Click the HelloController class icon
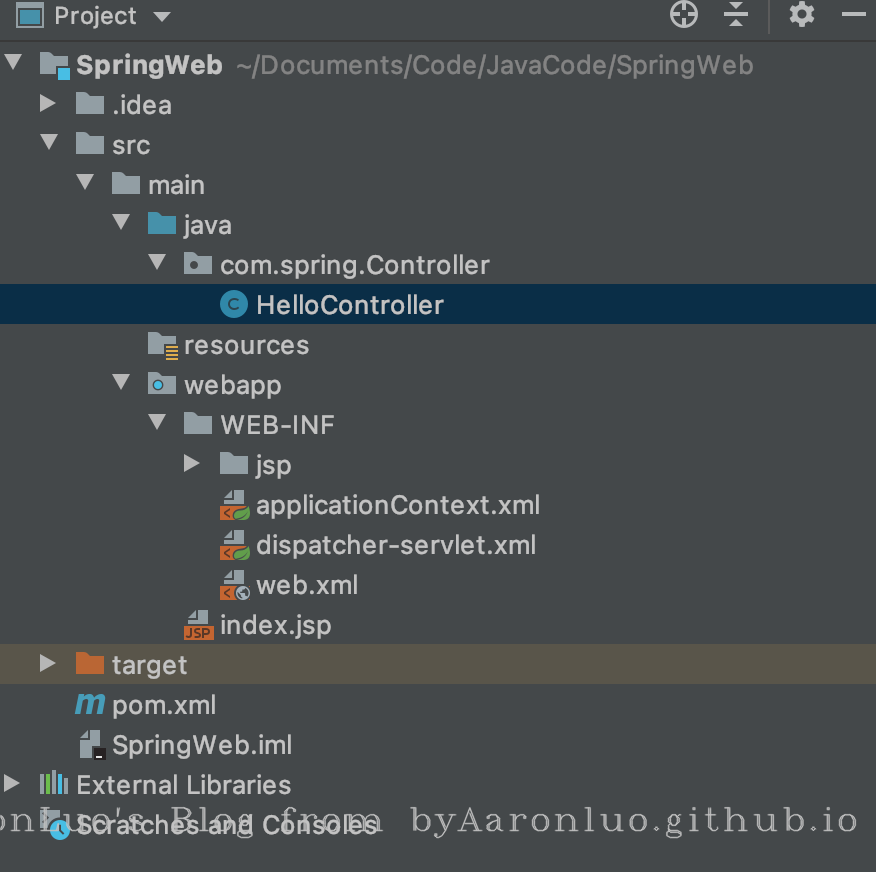 (x=233, y=305)
